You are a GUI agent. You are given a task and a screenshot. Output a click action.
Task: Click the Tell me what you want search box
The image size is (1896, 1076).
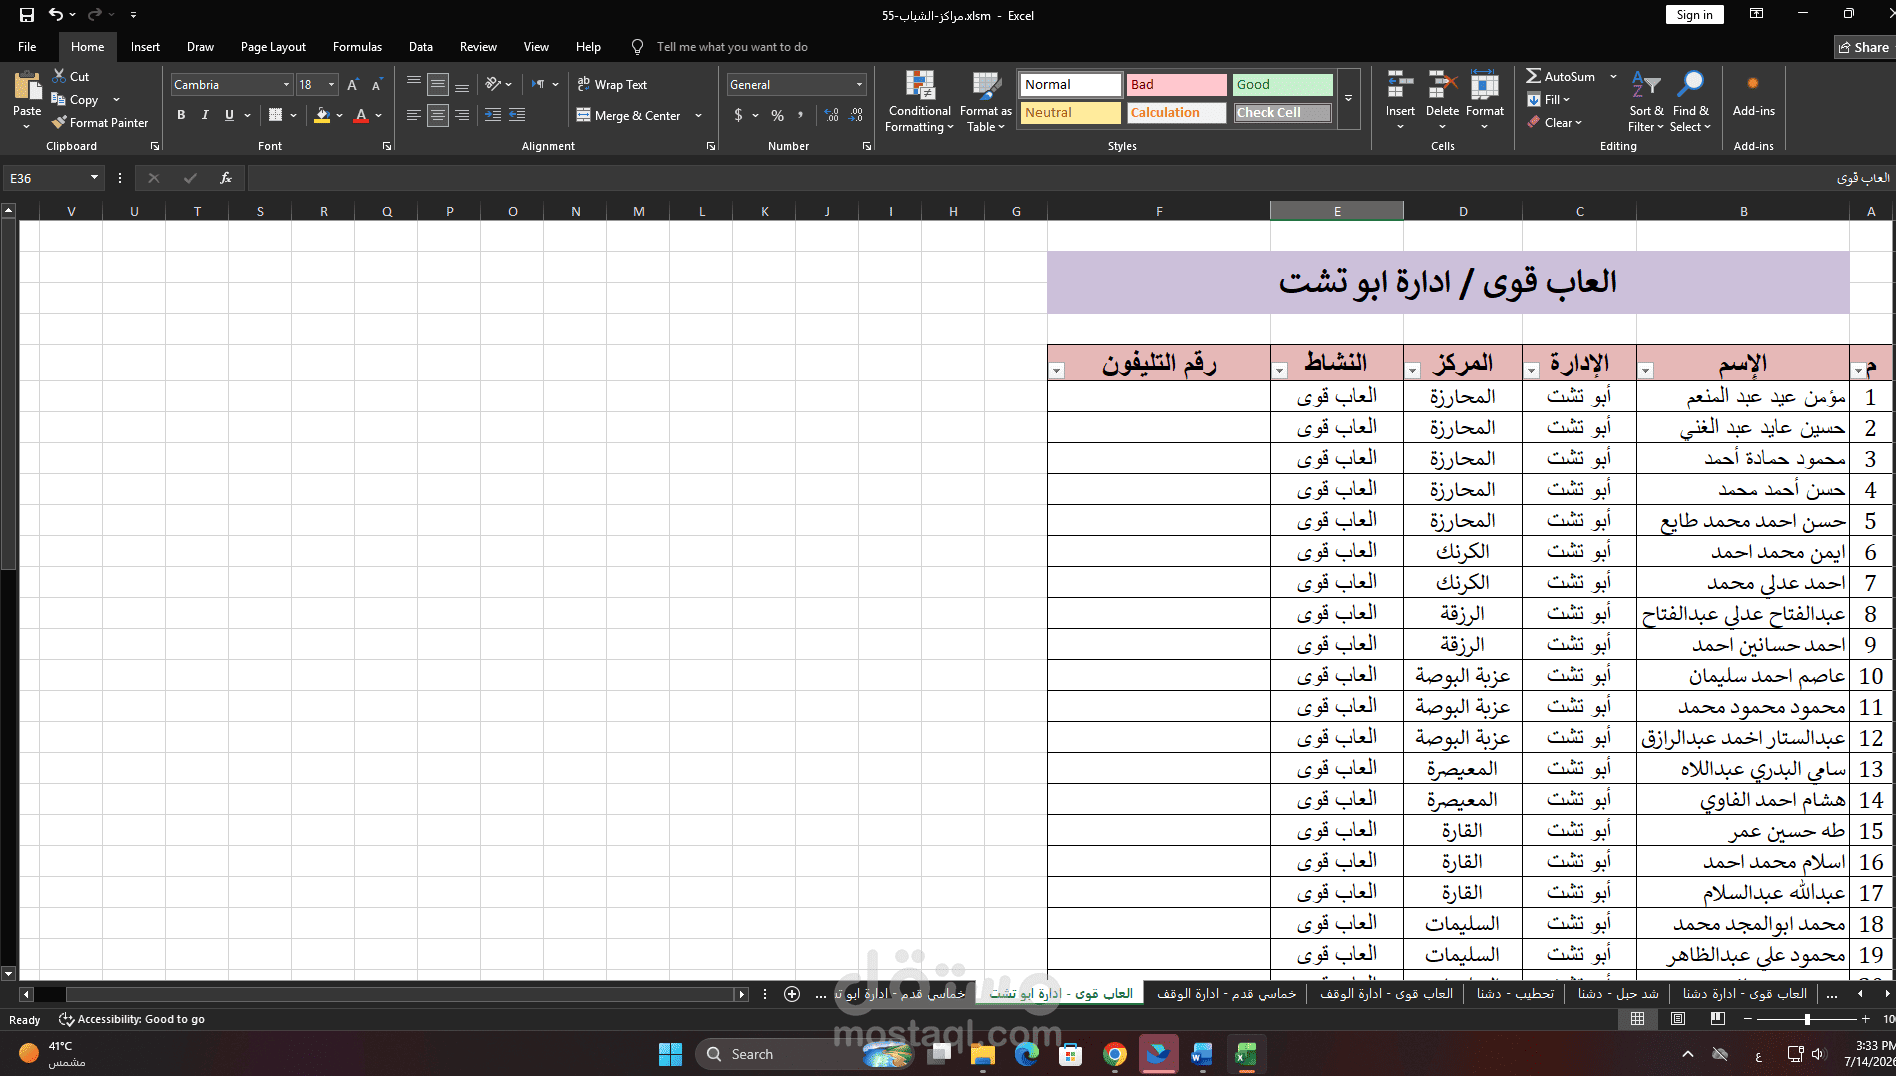pos(732,47)
